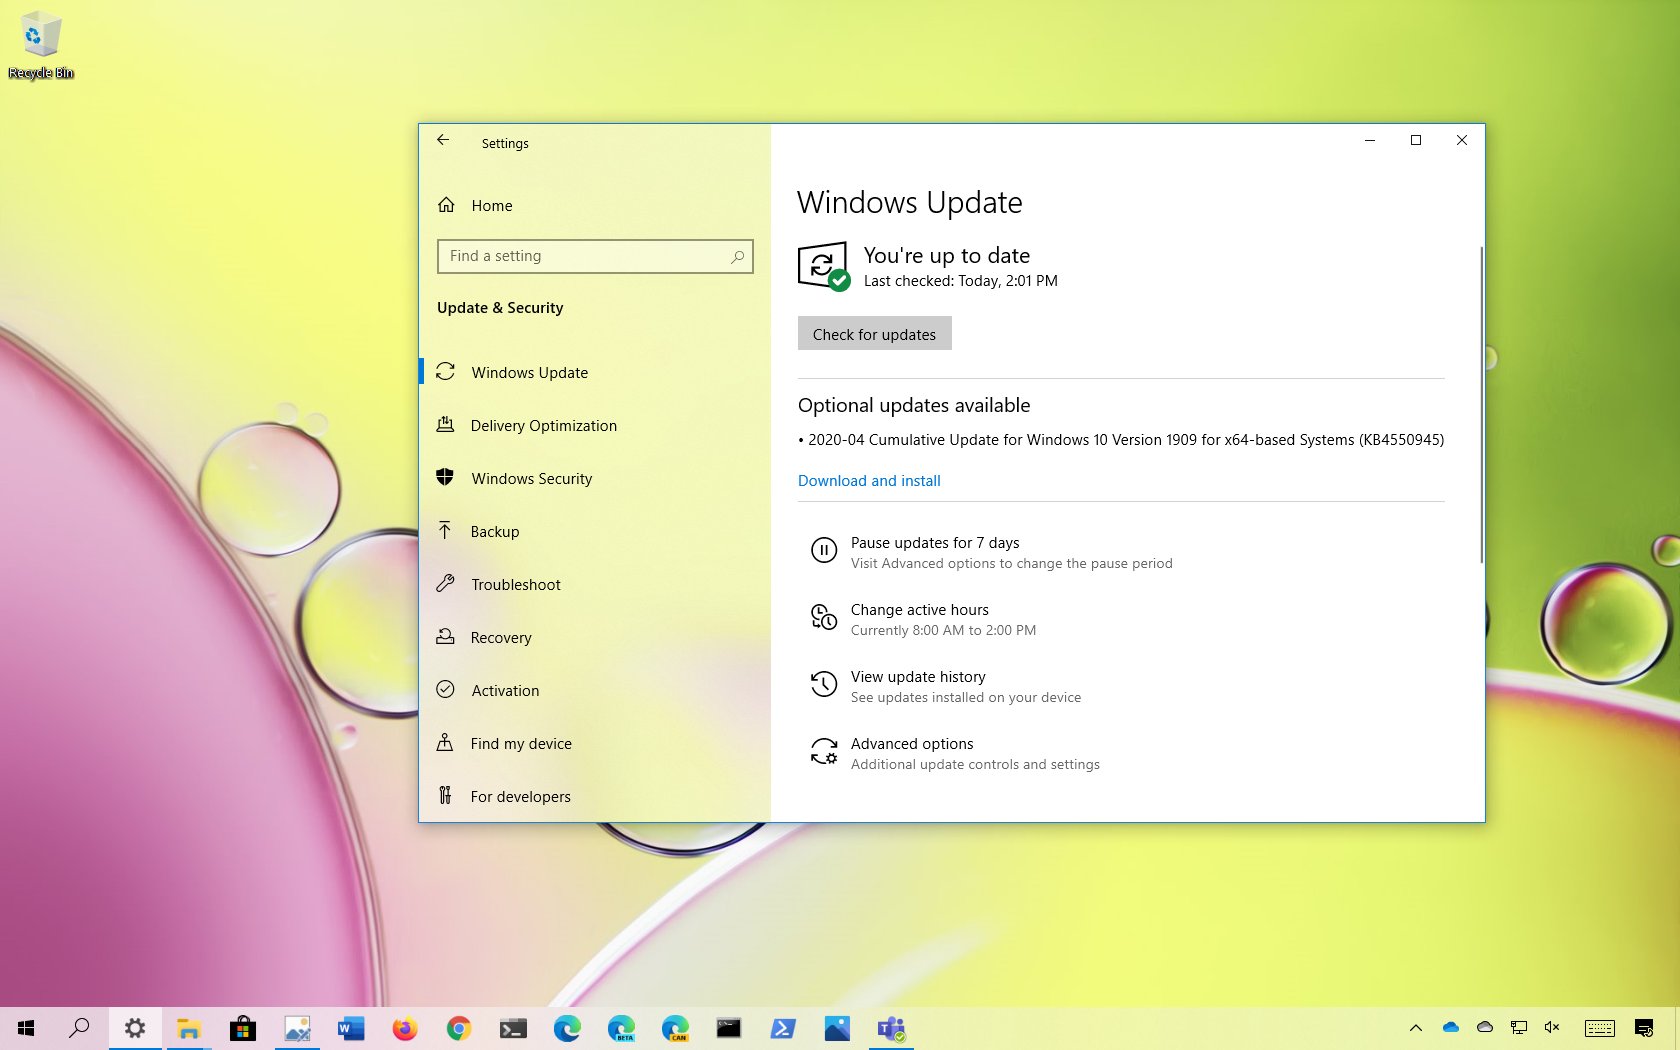Click the muted volume icon in tray
Viewport: 1680px width, 1050px height.
click(x=1553, y=1028)
